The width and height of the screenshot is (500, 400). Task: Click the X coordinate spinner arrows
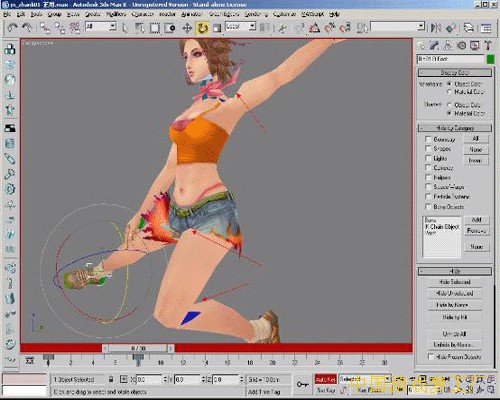point(165,379)
